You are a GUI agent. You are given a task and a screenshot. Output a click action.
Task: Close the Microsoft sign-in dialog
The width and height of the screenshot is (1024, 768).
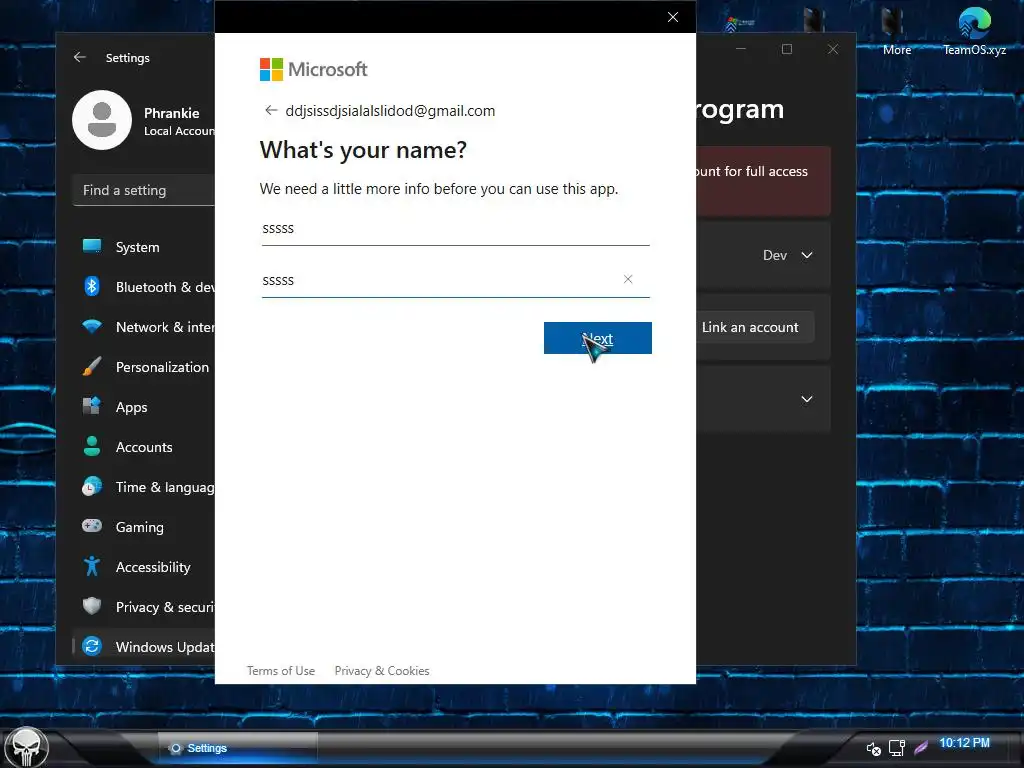[673, 17]
